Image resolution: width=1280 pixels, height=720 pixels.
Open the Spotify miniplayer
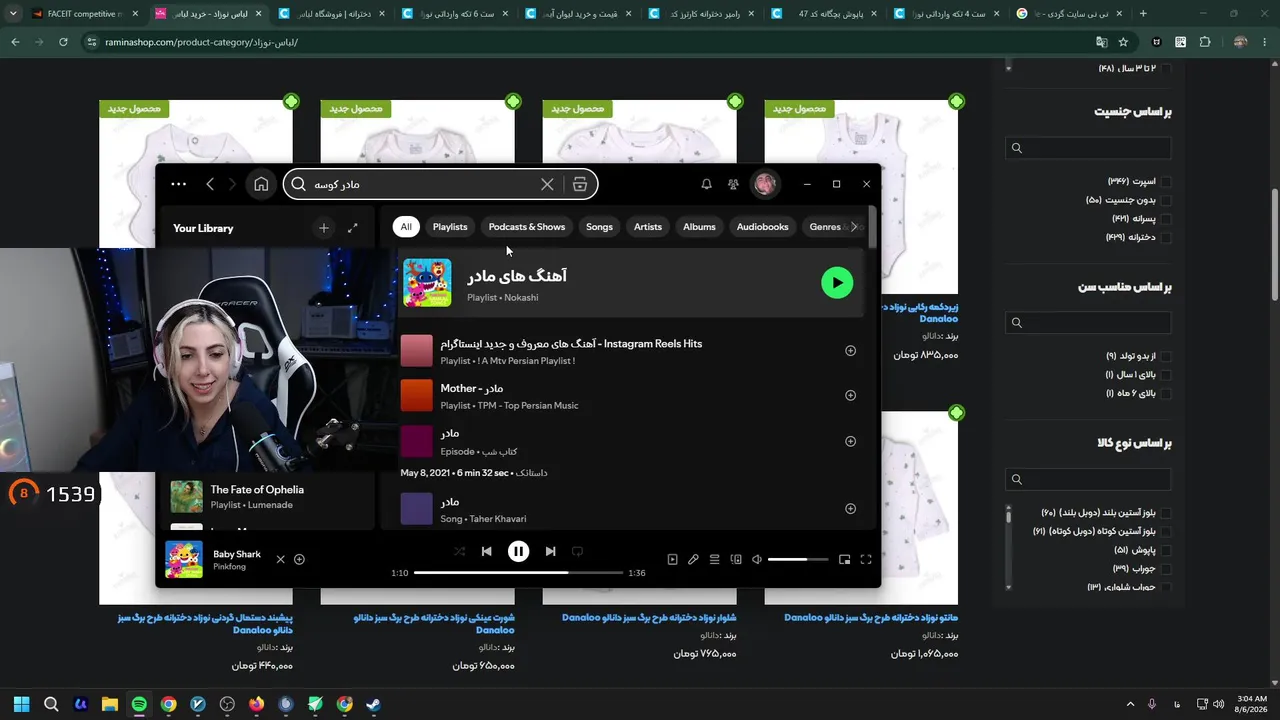point(844,560)
